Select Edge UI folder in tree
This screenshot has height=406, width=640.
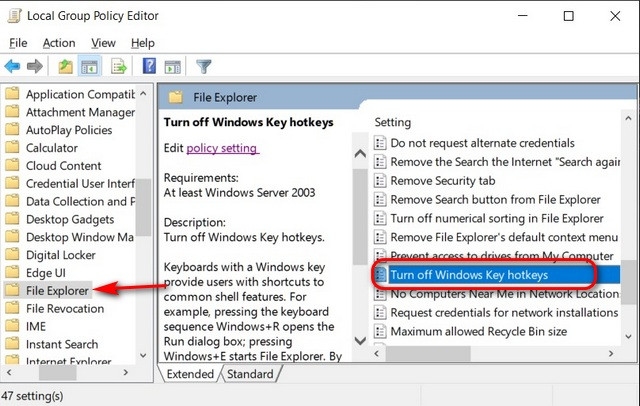tap(36, 273)
